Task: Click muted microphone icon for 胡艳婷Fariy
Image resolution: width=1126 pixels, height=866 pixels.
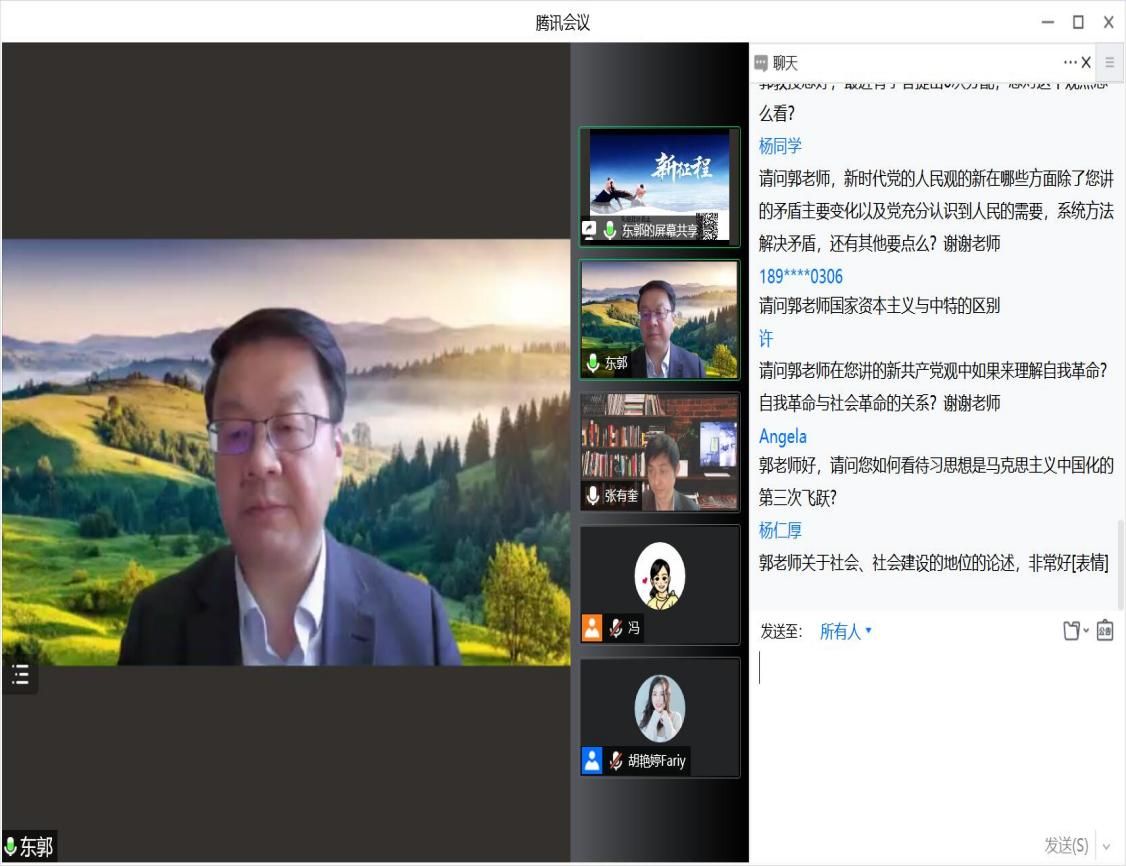Action: 616,761
